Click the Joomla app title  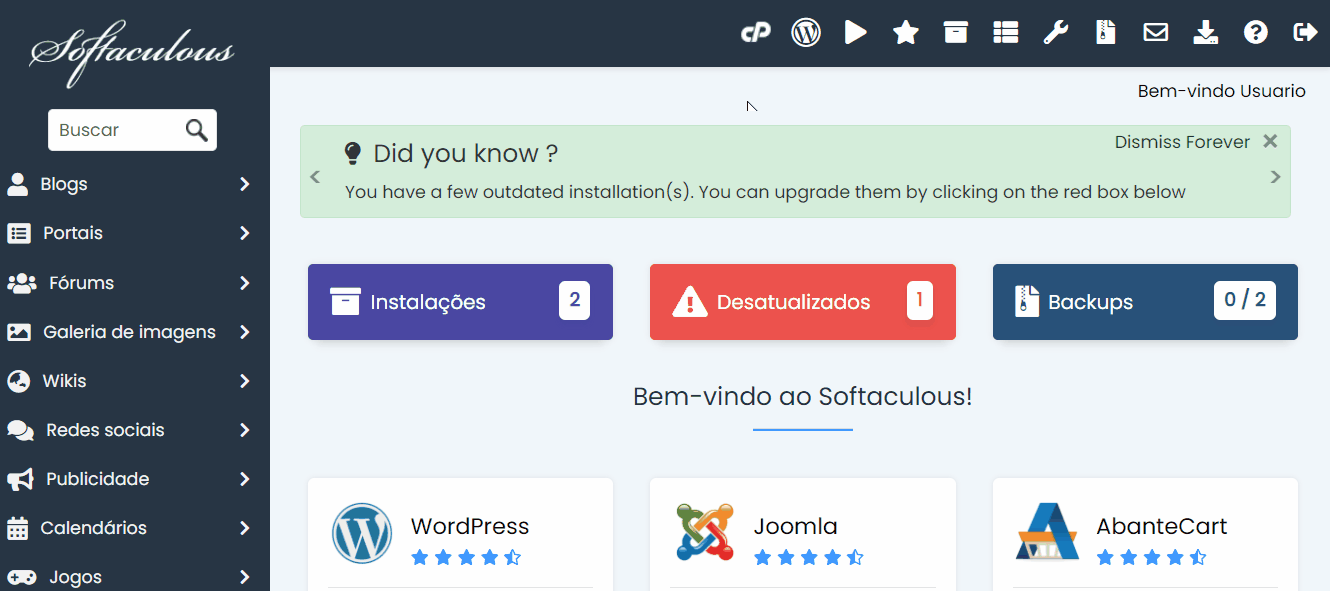(x=795, y=526)
